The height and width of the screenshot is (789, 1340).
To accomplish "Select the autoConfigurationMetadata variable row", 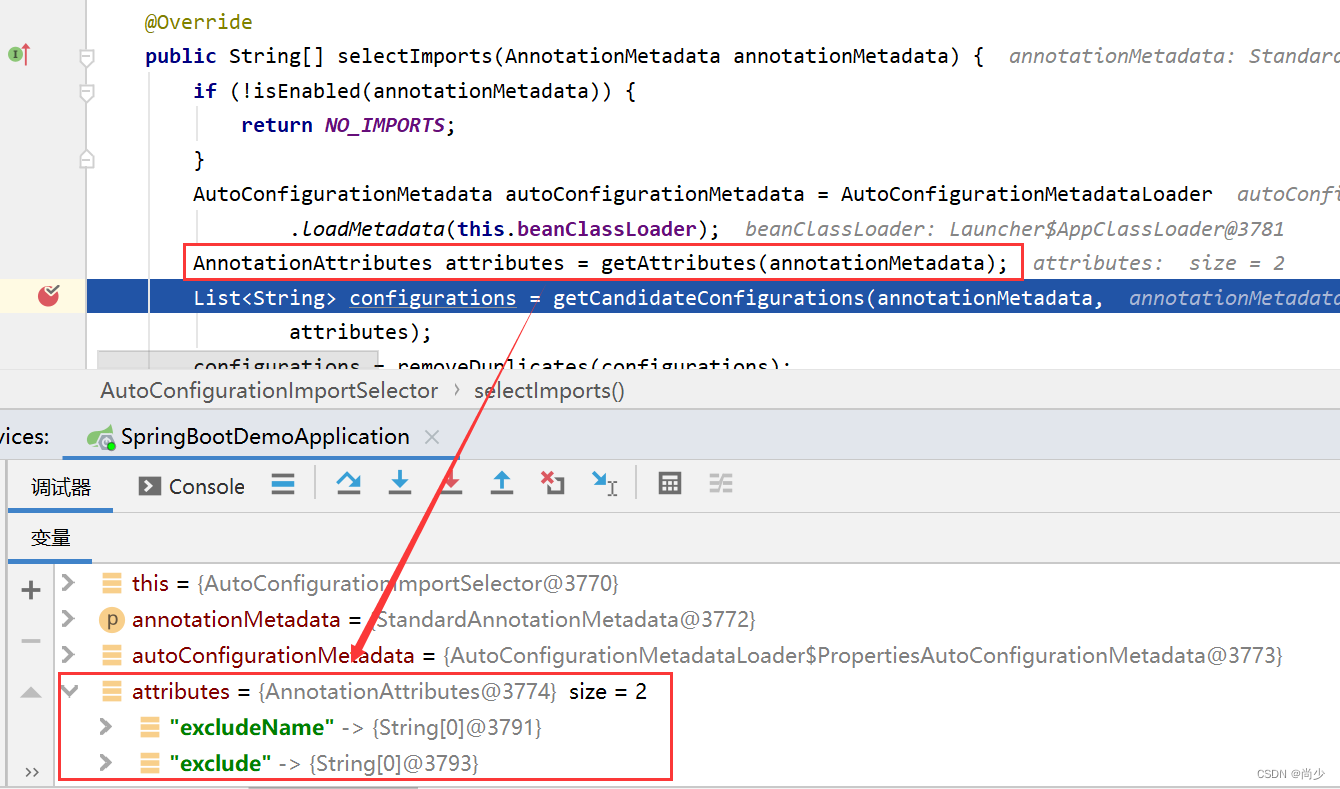I will 698,655.
